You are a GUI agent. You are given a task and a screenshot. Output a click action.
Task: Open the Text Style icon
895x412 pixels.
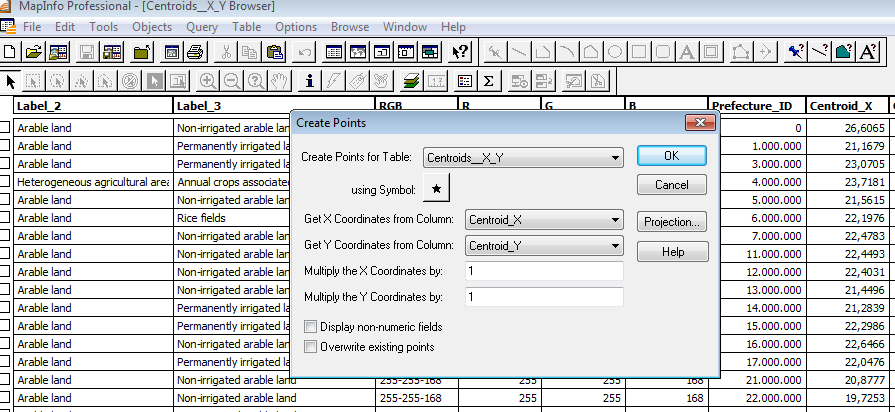click(x=867, y=52)
